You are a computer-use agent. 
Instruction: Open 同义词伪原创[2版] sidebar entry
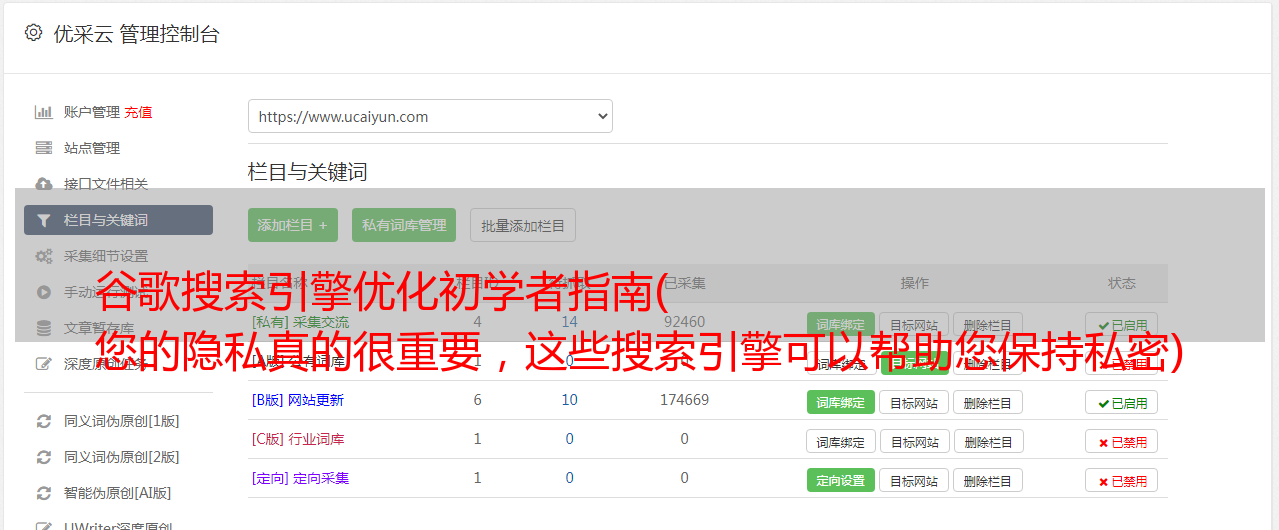point(122,457)
